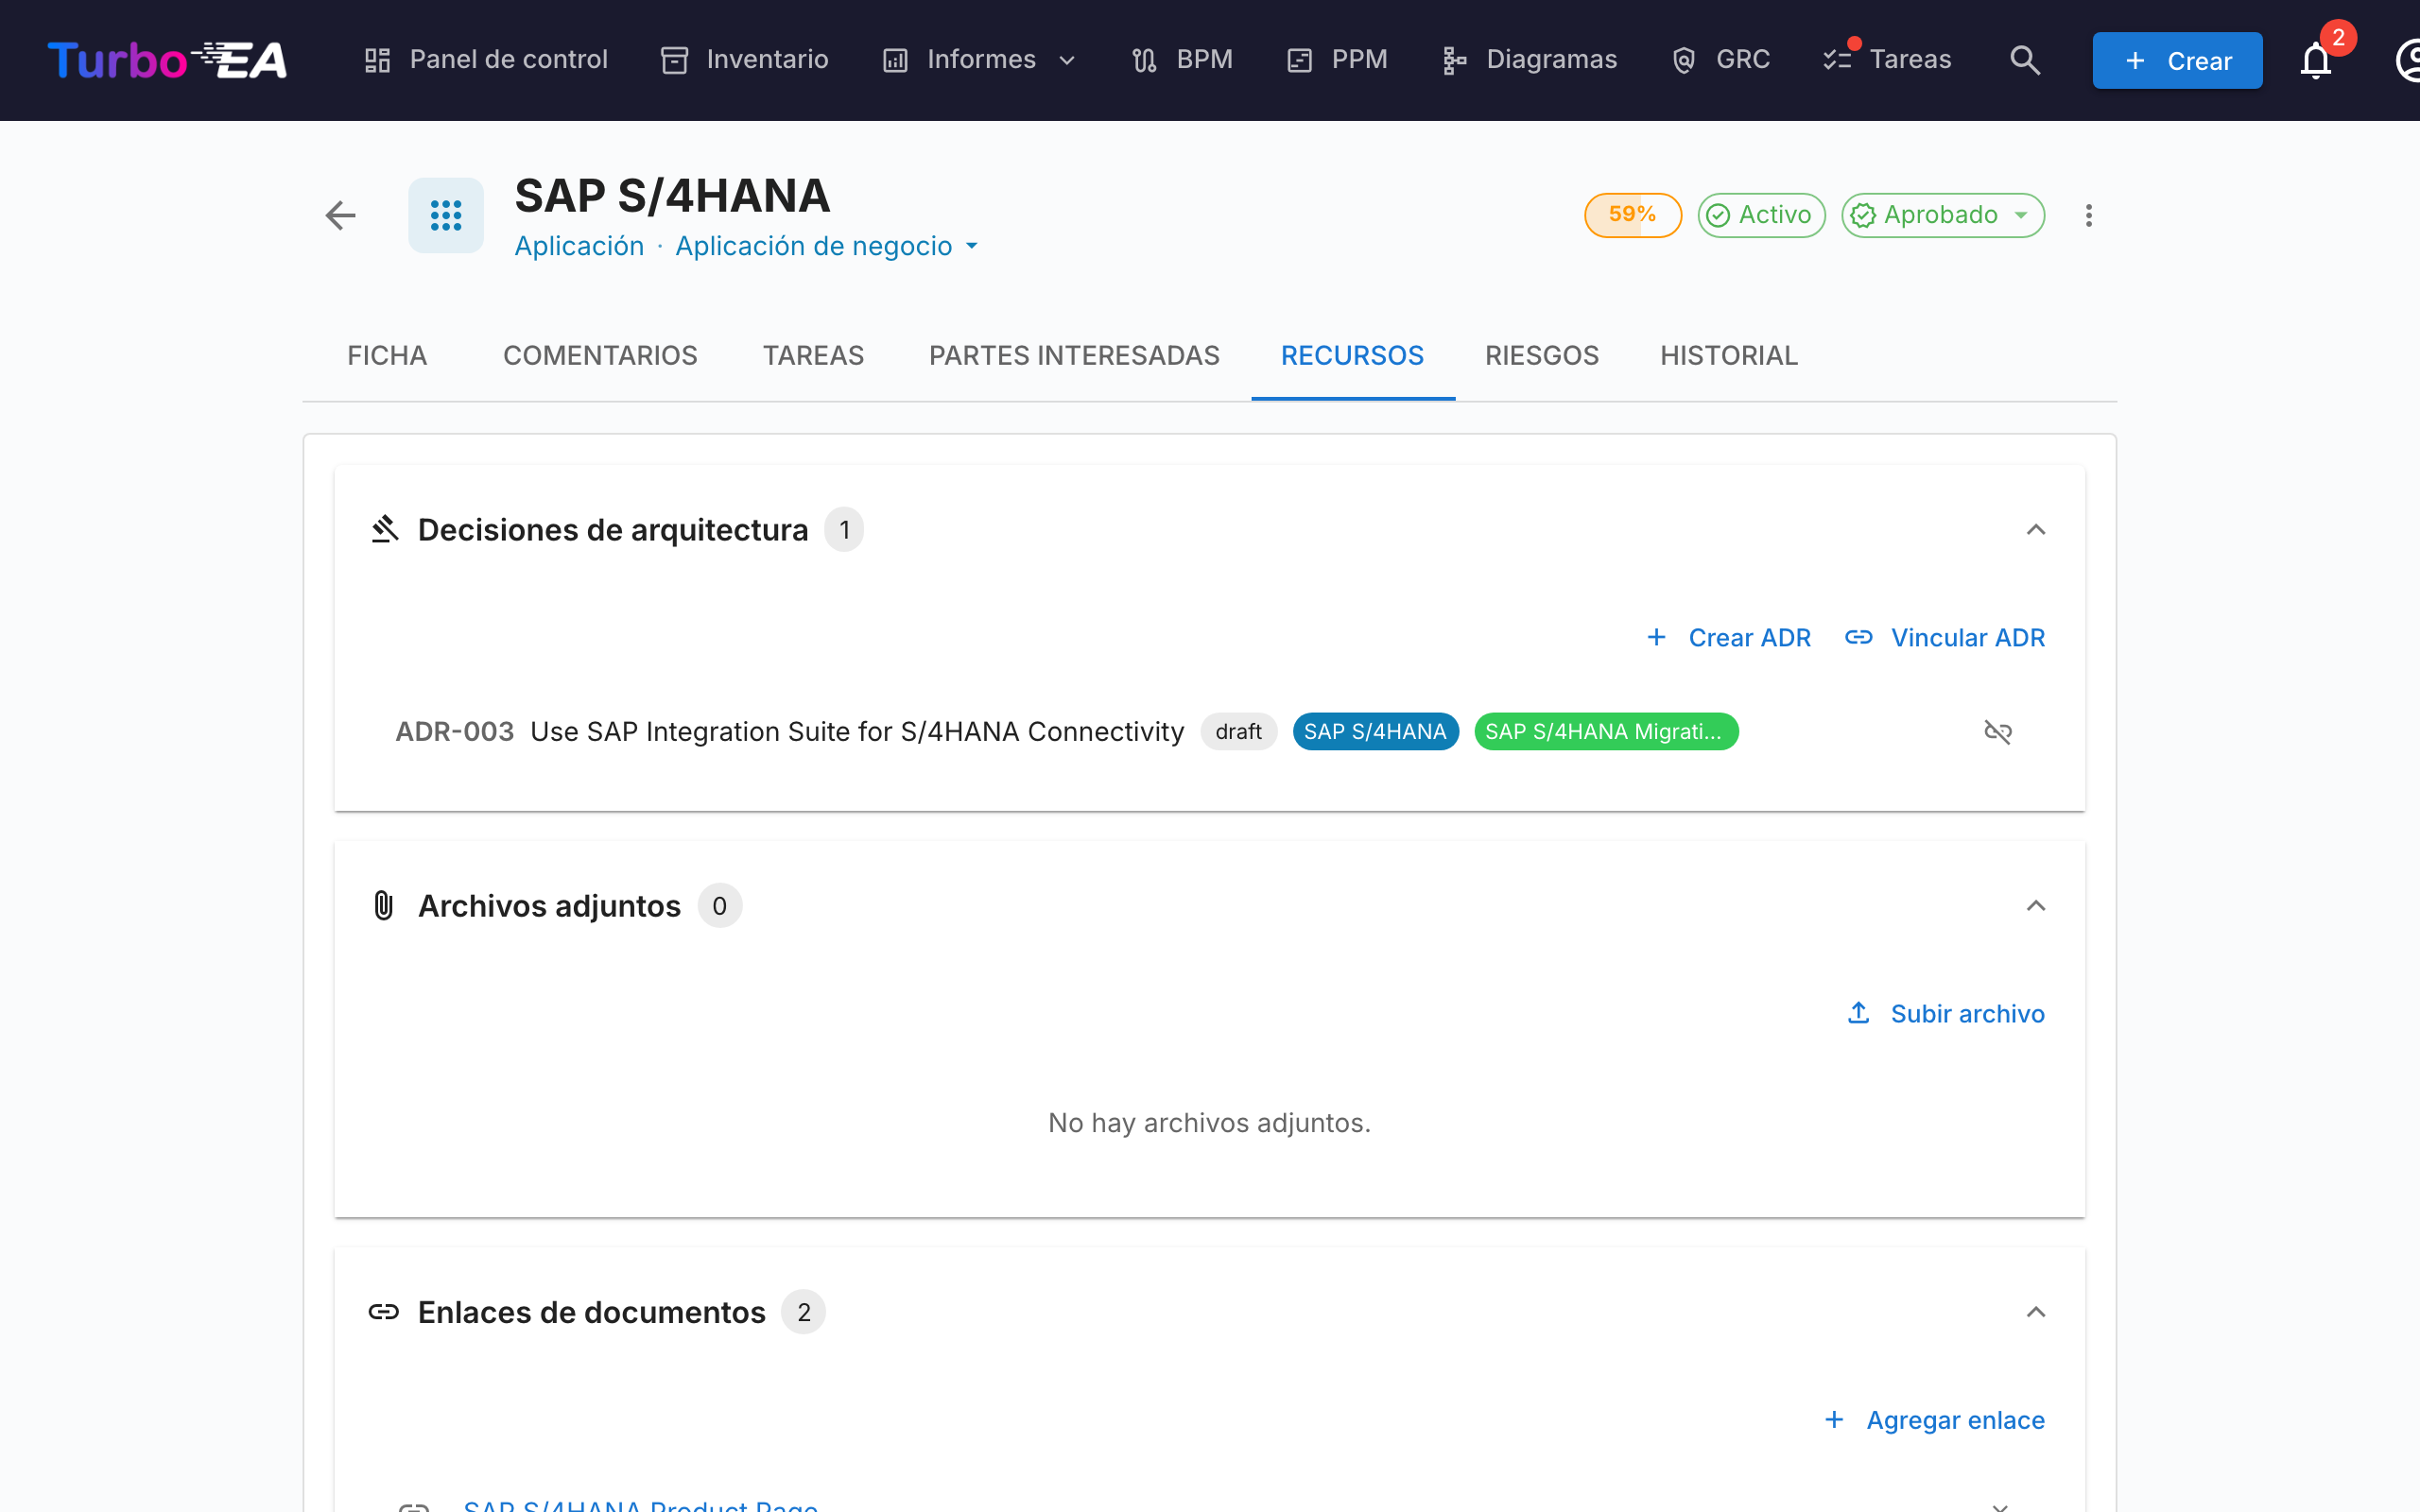The image size is (2420, 1512).
Task: Switch to the COMENTARIOS tab
Action: (600, 355)
